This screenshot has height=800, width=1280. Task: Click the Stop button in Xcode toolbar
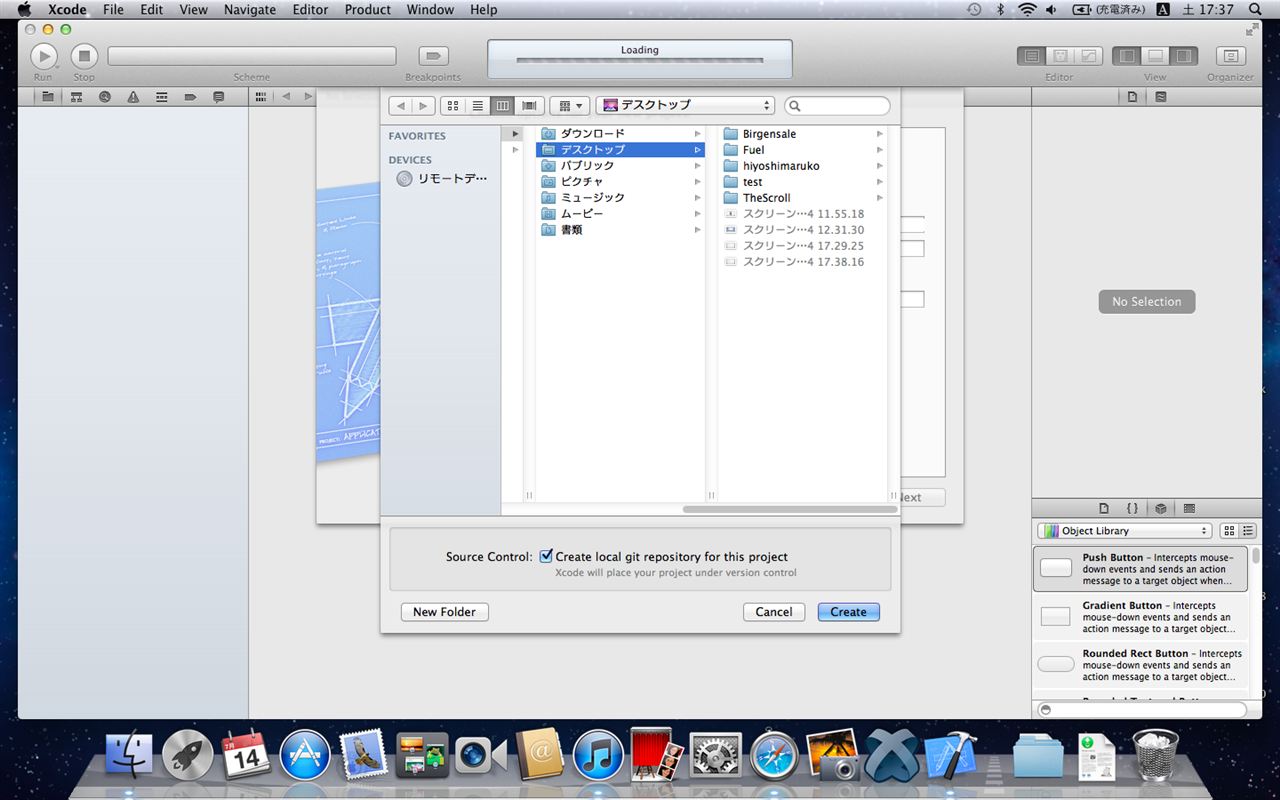tap(84, 56)
